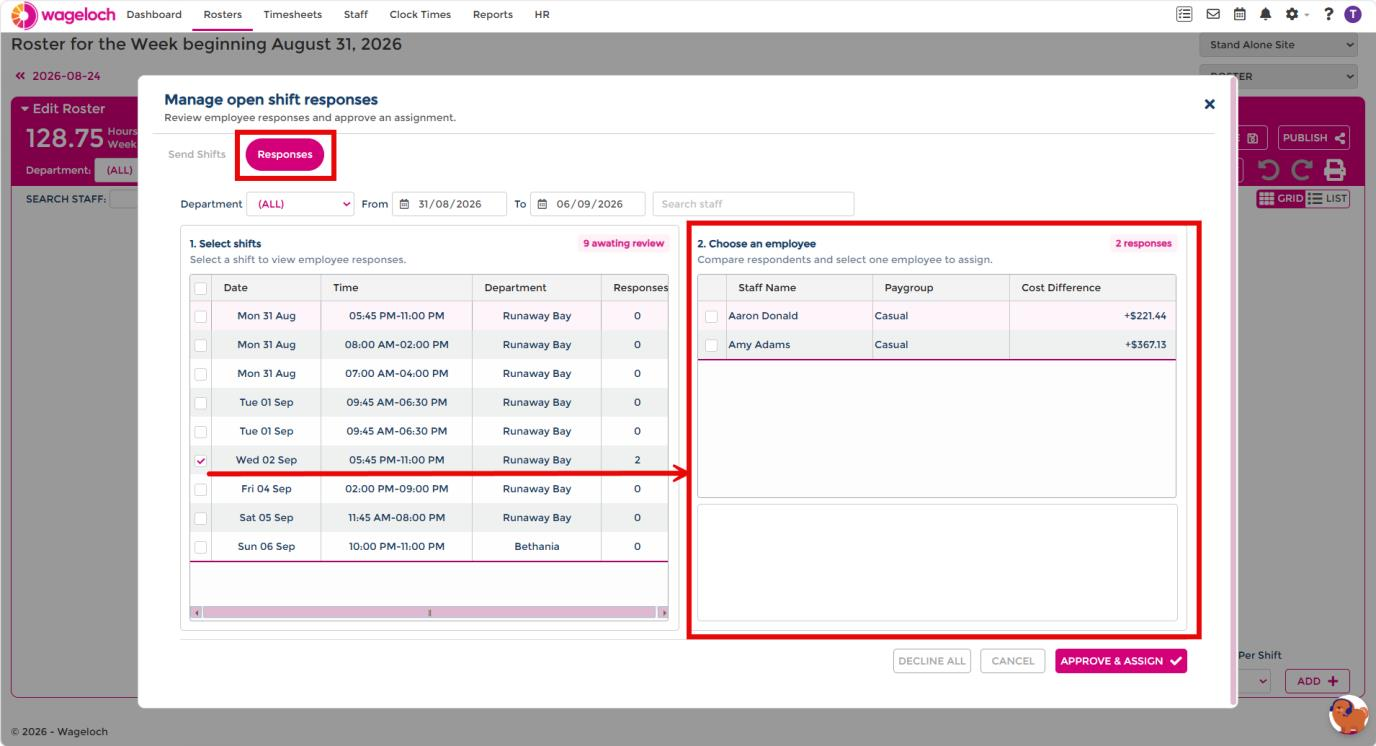The width and height of the screenshot is (1376, 746).
Task: Click the CANCEL button
Action: coord(1013,661)
